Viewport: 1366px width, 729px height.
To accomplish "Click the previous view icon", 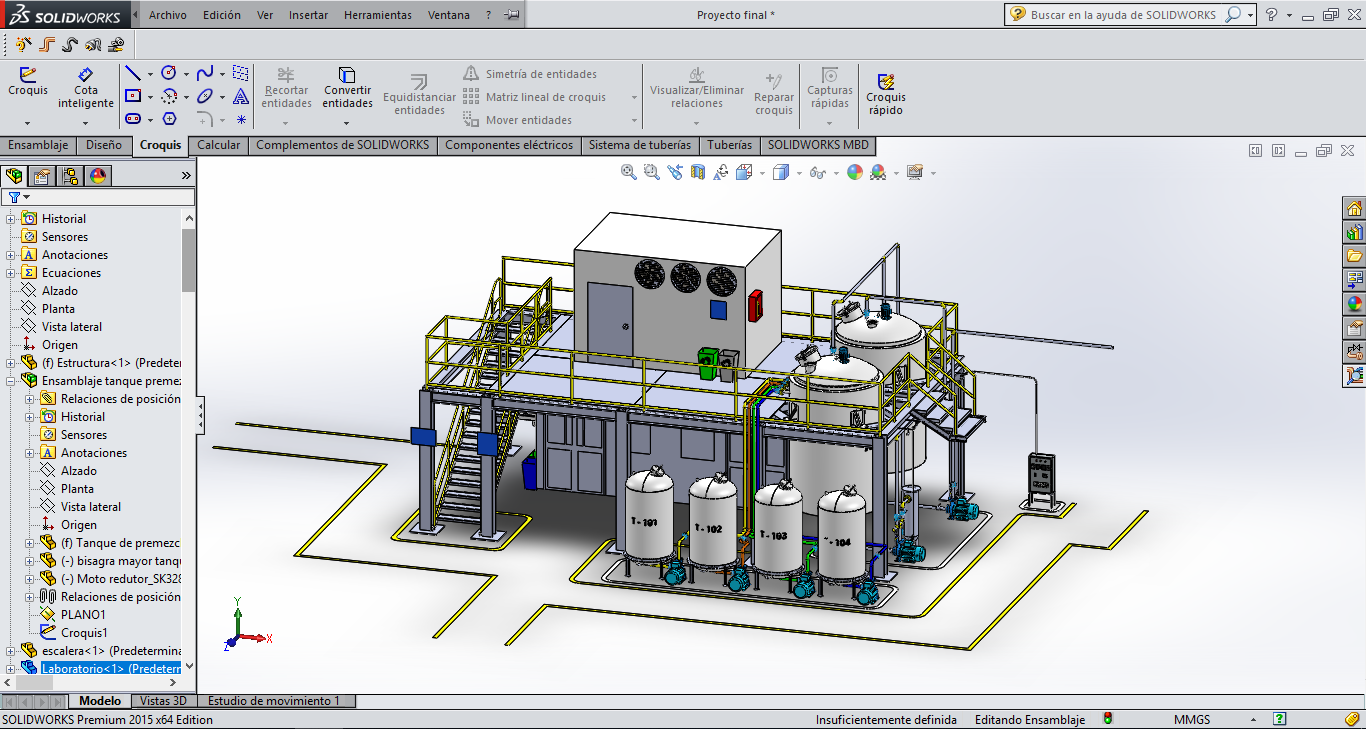I will tap(675, 172).
